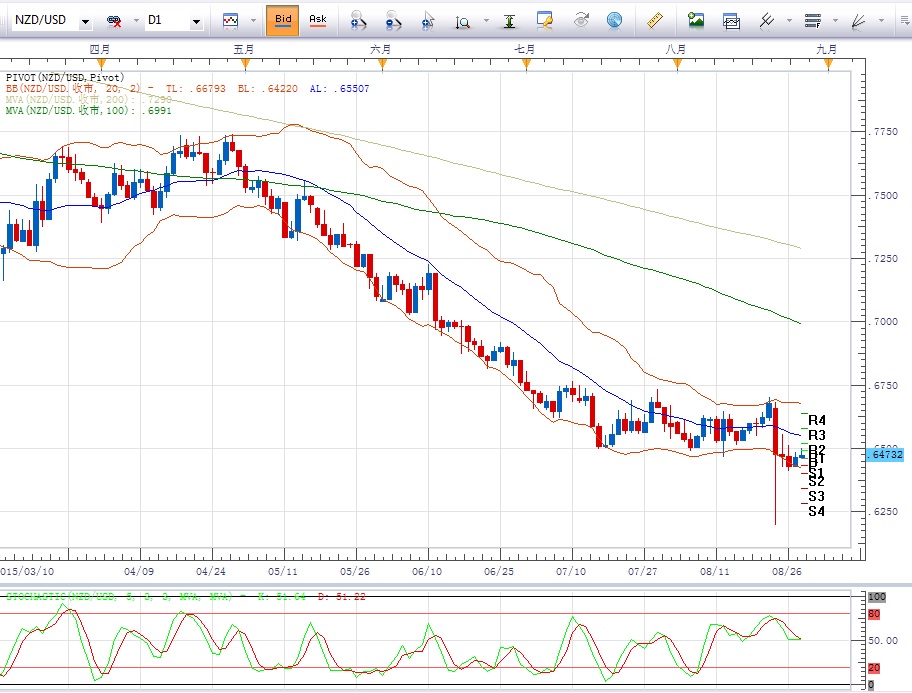Expand the Fibonacci tool dropdown arrow
912x693 pixels.
click(x=835, y=21)
